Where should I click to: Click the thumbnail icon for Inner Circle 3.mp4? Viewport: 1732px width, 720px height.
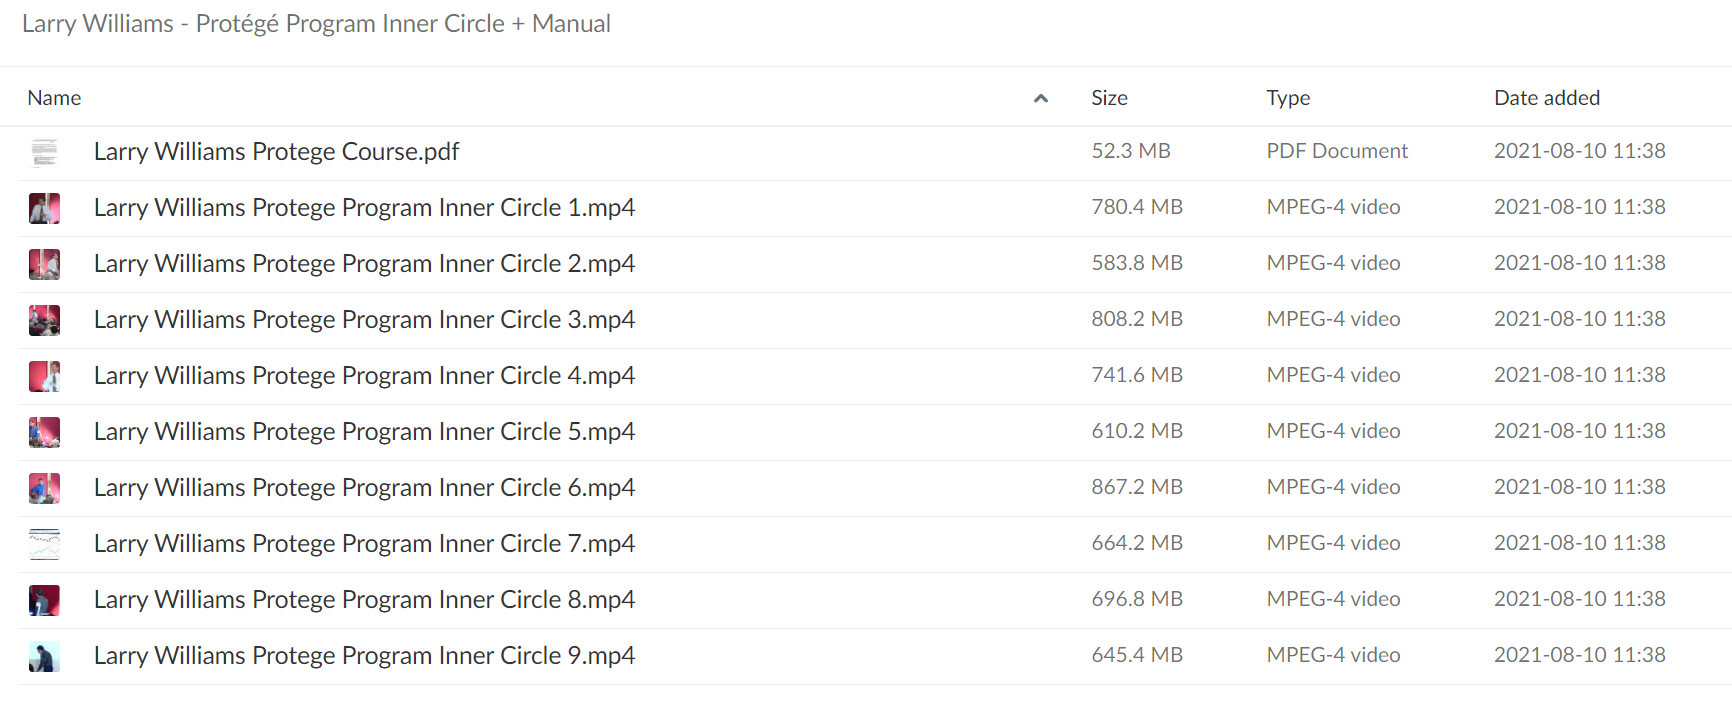tap(44, 320)
